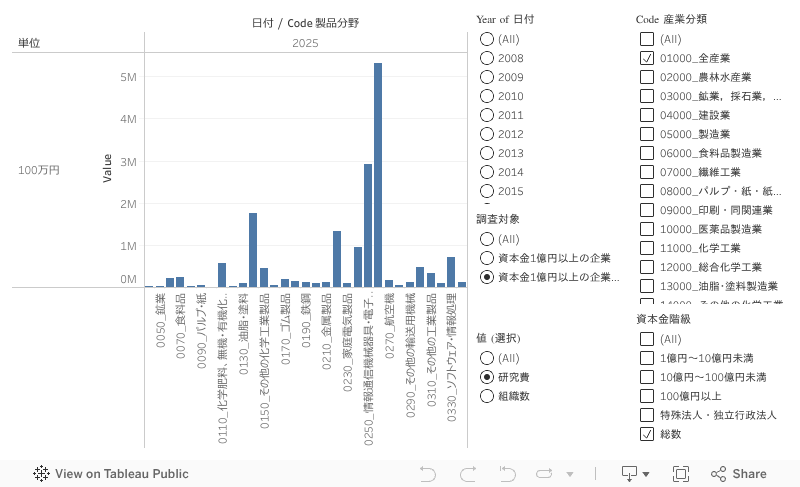Click the 2025 column header

(x=305, y=43)
